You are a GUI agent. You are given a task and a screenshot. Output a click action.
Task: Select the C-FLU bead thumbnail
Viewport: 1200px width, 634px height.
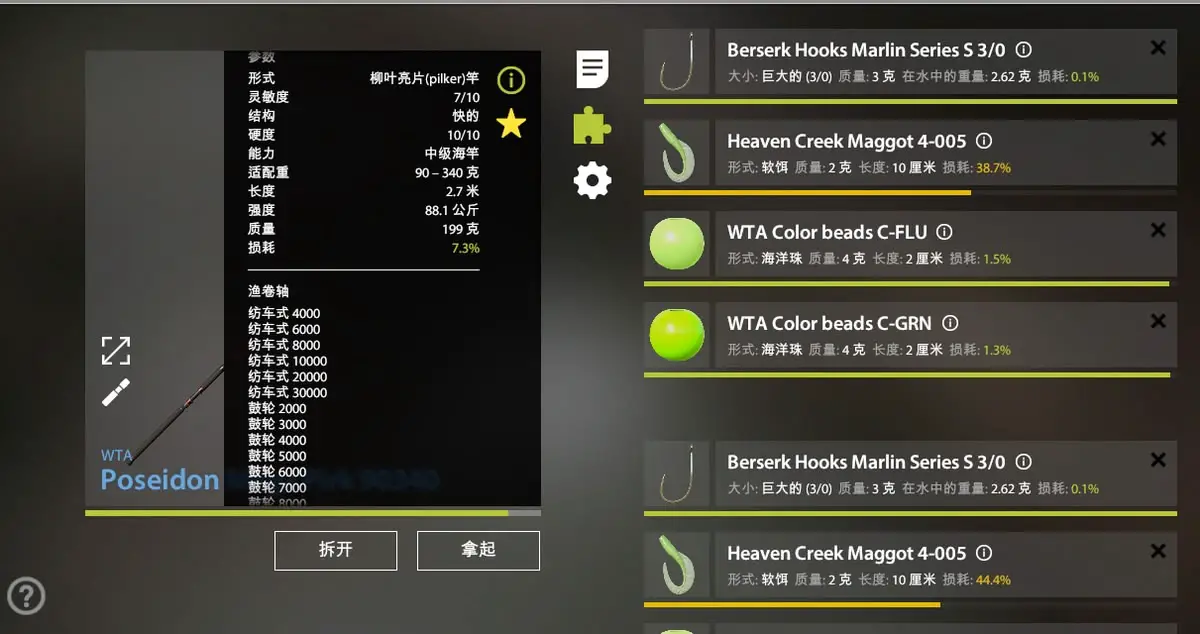coord(676,243)
